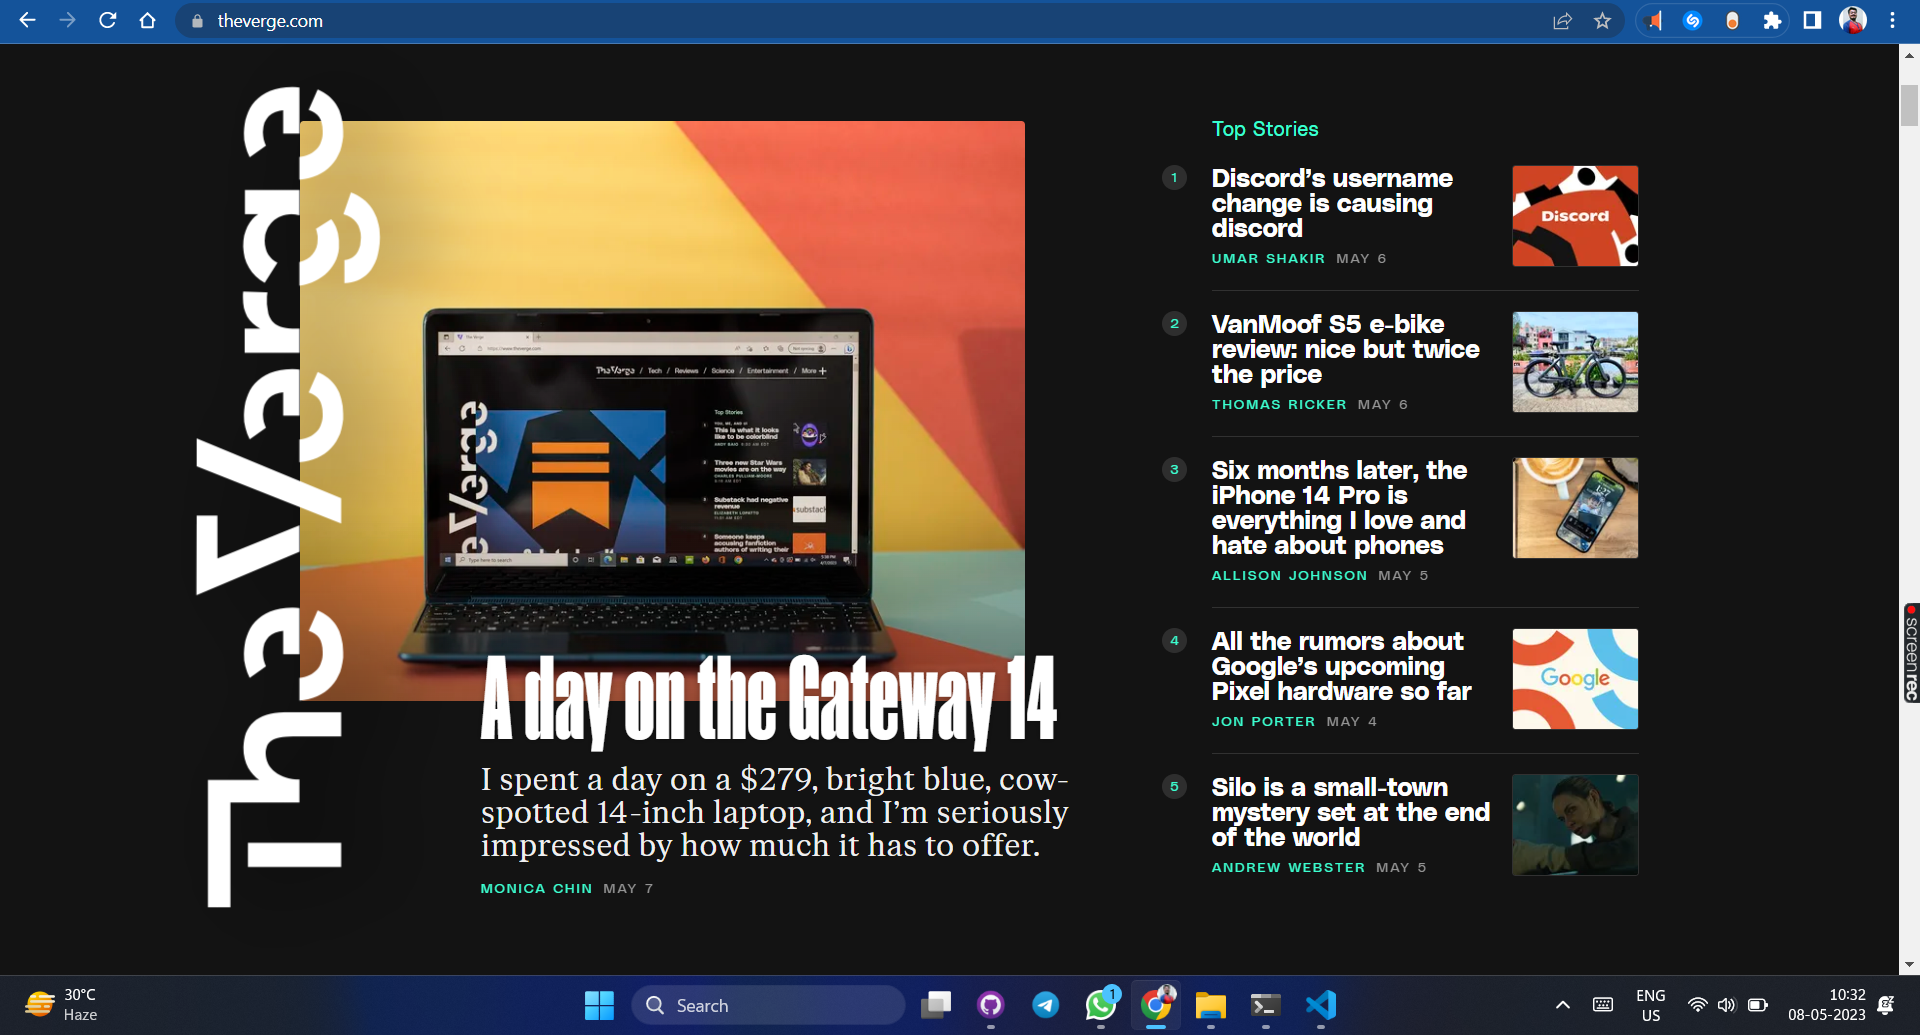Share this page from the address bar
This screenshot has width=1920, height=1035.
pos(1562,21)
